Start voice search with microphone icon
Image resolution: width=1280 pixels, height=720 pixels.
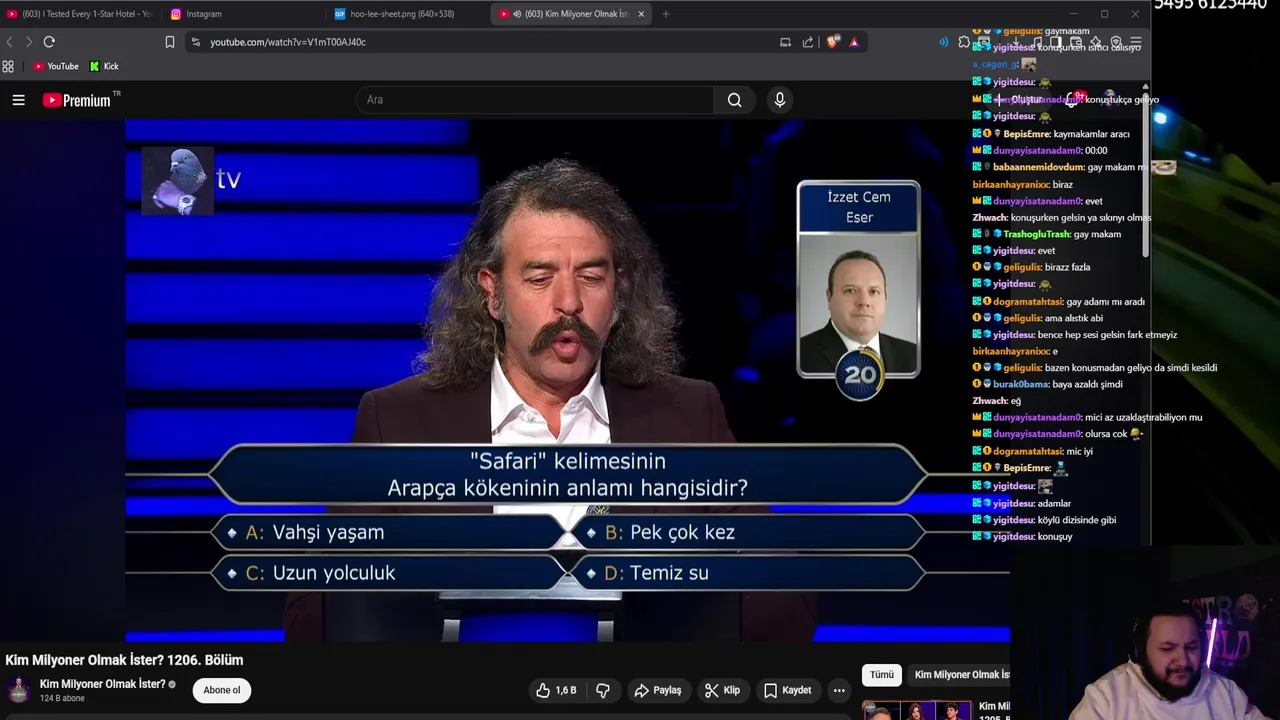(x=780, y=100)
